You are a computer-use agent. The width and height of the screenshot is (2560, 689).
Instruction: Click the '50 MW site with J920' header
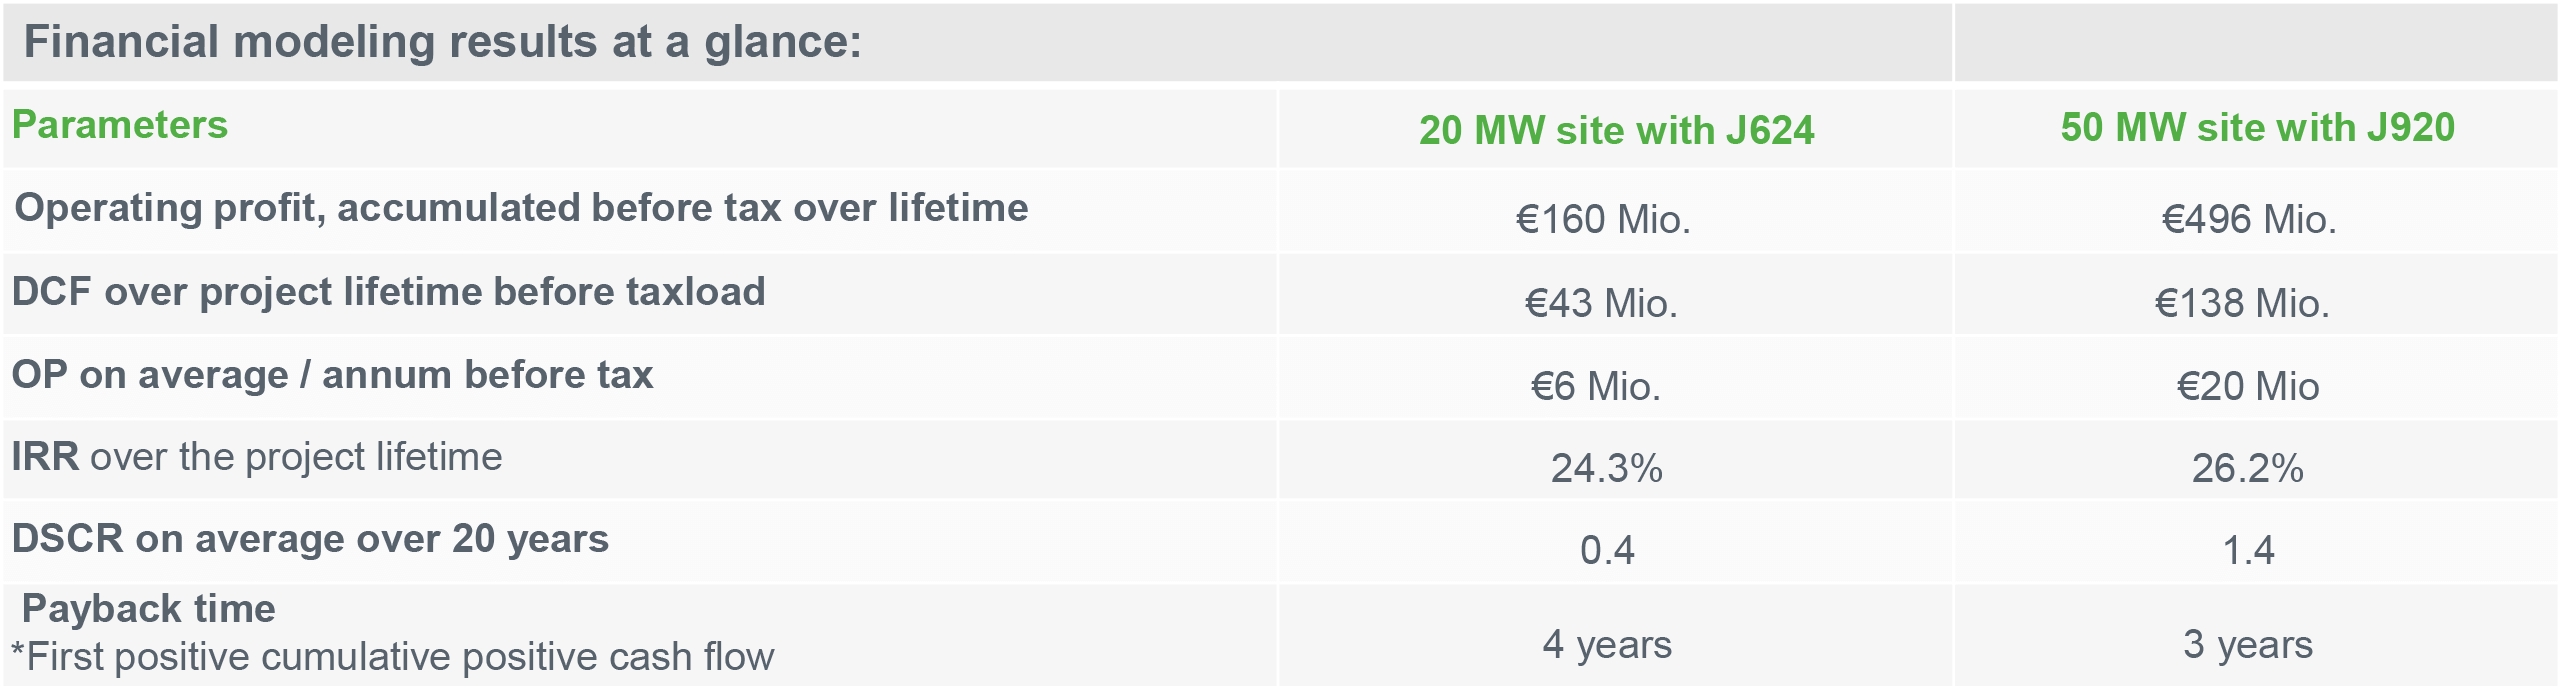click(2257, 128)
